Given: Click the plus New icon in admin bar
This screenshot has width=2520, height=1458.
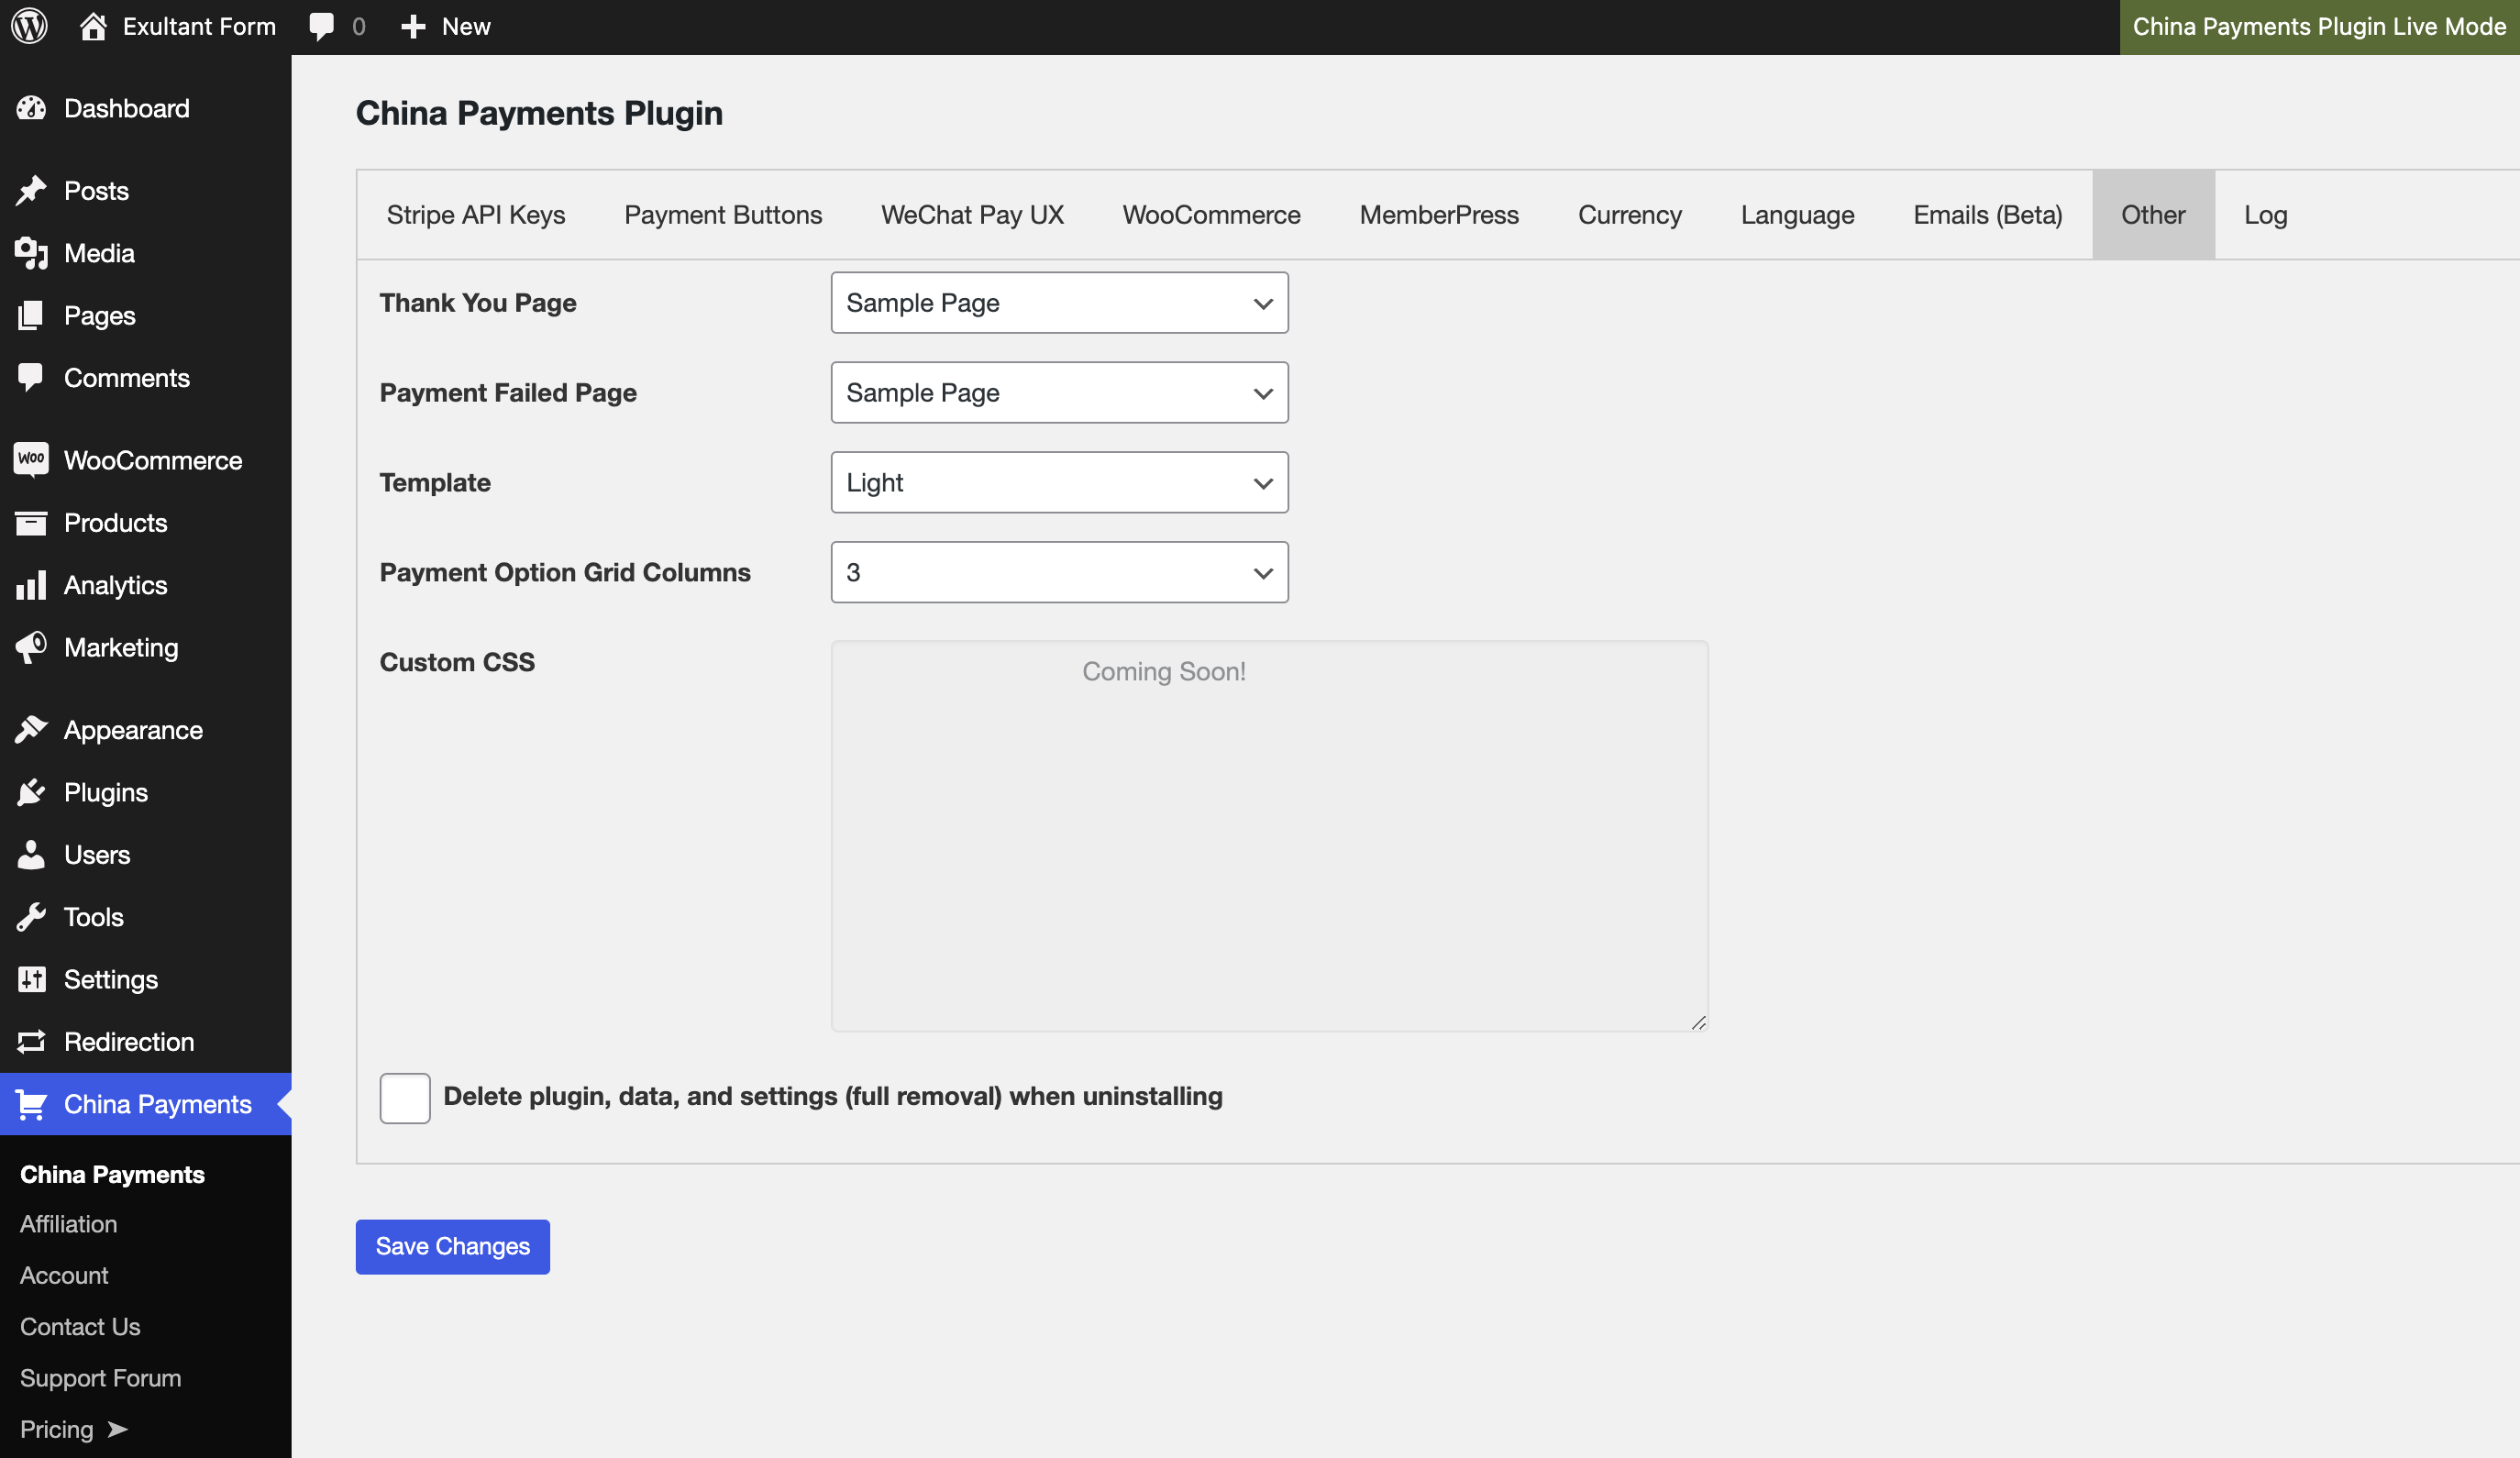Looking at the screenshot, I should (413, 27).
